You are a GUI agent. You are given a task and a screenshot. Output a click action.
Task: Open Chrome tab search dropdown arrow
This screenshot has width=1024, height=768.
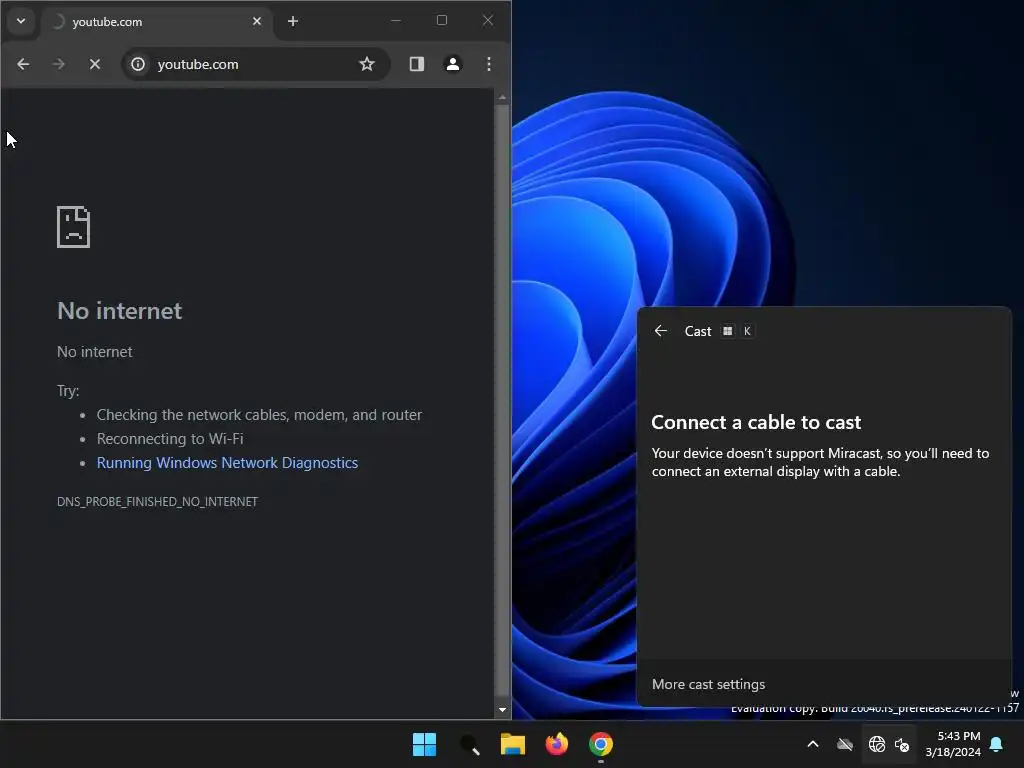tap(21, 21)
